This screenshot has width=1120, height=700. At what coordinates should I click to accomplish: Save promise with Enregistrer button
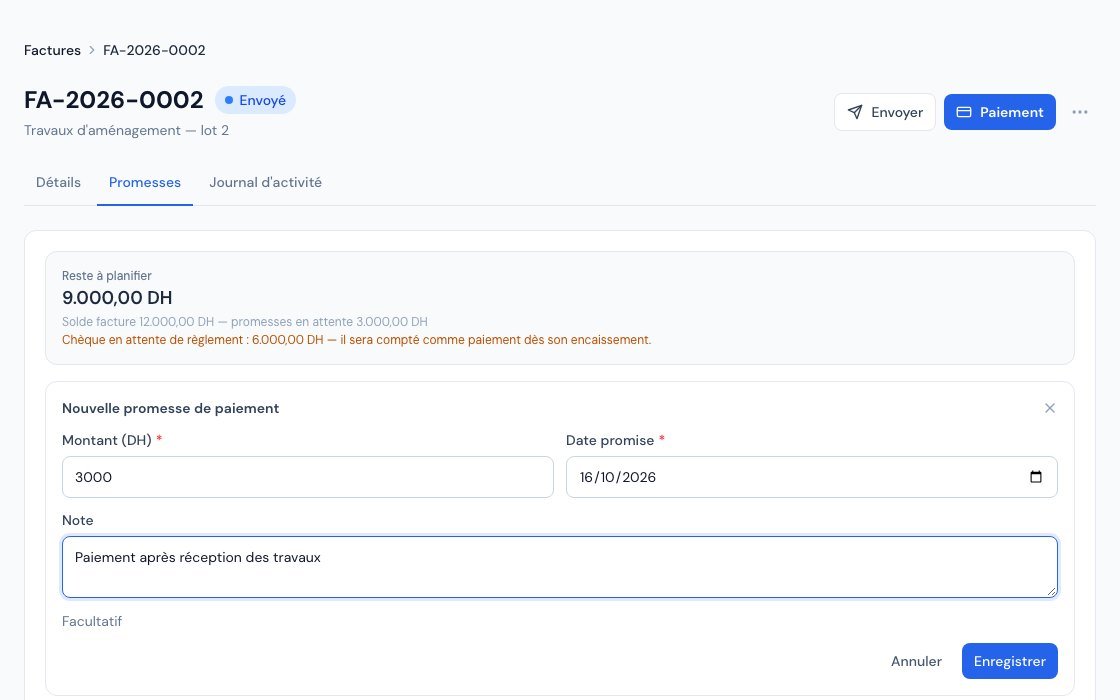point(1009,661)
